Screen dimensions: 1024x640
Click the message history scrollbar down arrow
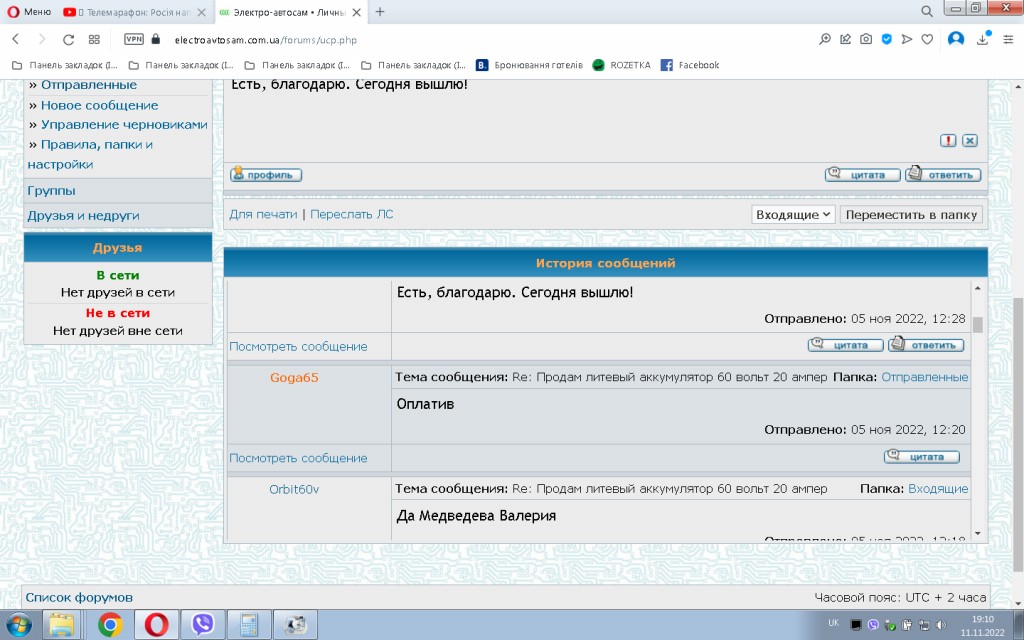point(977,533)
